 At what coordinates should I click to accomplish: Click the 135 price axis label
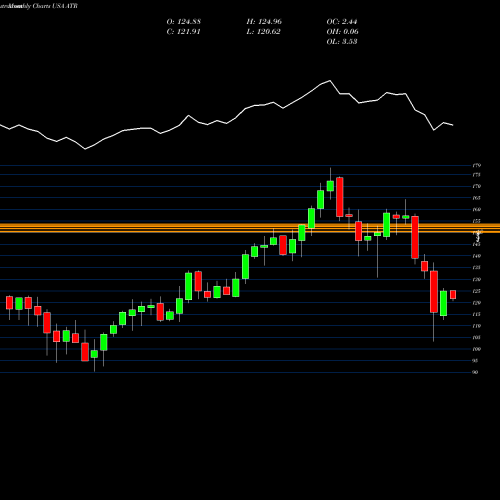click(x=476, y=268)
